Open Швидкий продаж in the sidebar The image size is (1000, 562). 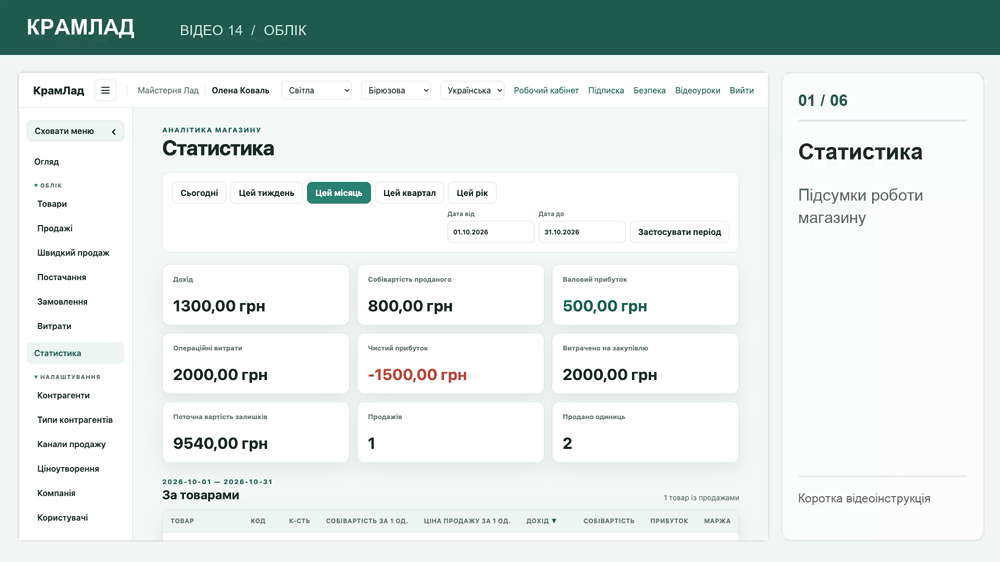(x=73, y=253)
